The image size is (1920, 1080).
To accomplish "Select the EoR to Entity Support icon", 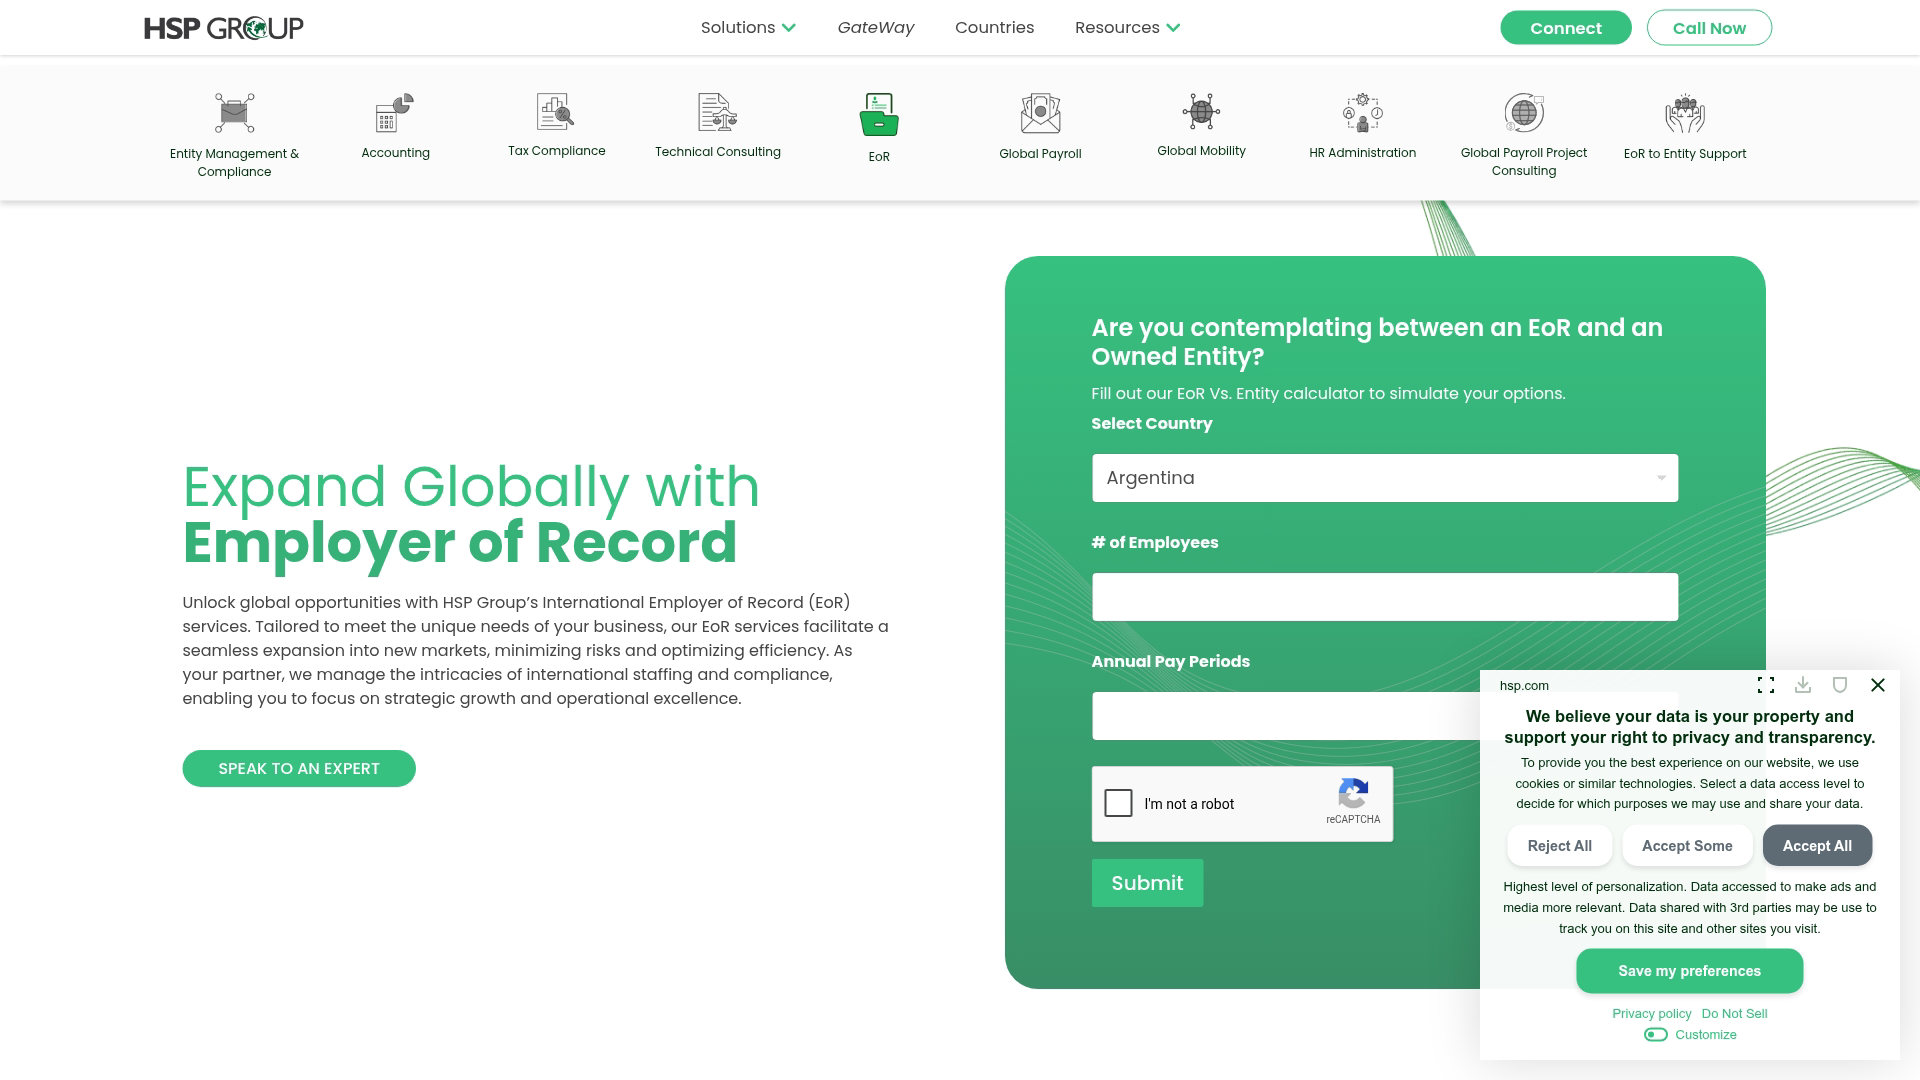I will (x=1684, y=113).
